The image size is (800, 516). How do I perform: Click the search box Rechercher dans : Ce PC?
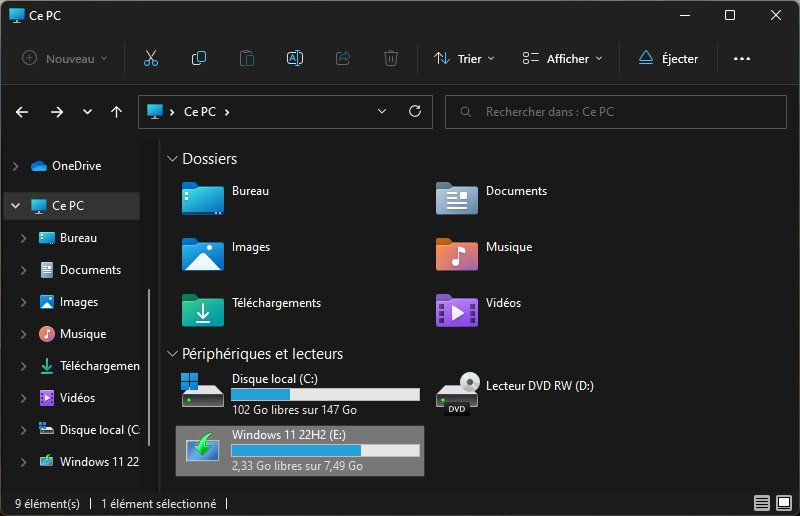pos(616,112)
